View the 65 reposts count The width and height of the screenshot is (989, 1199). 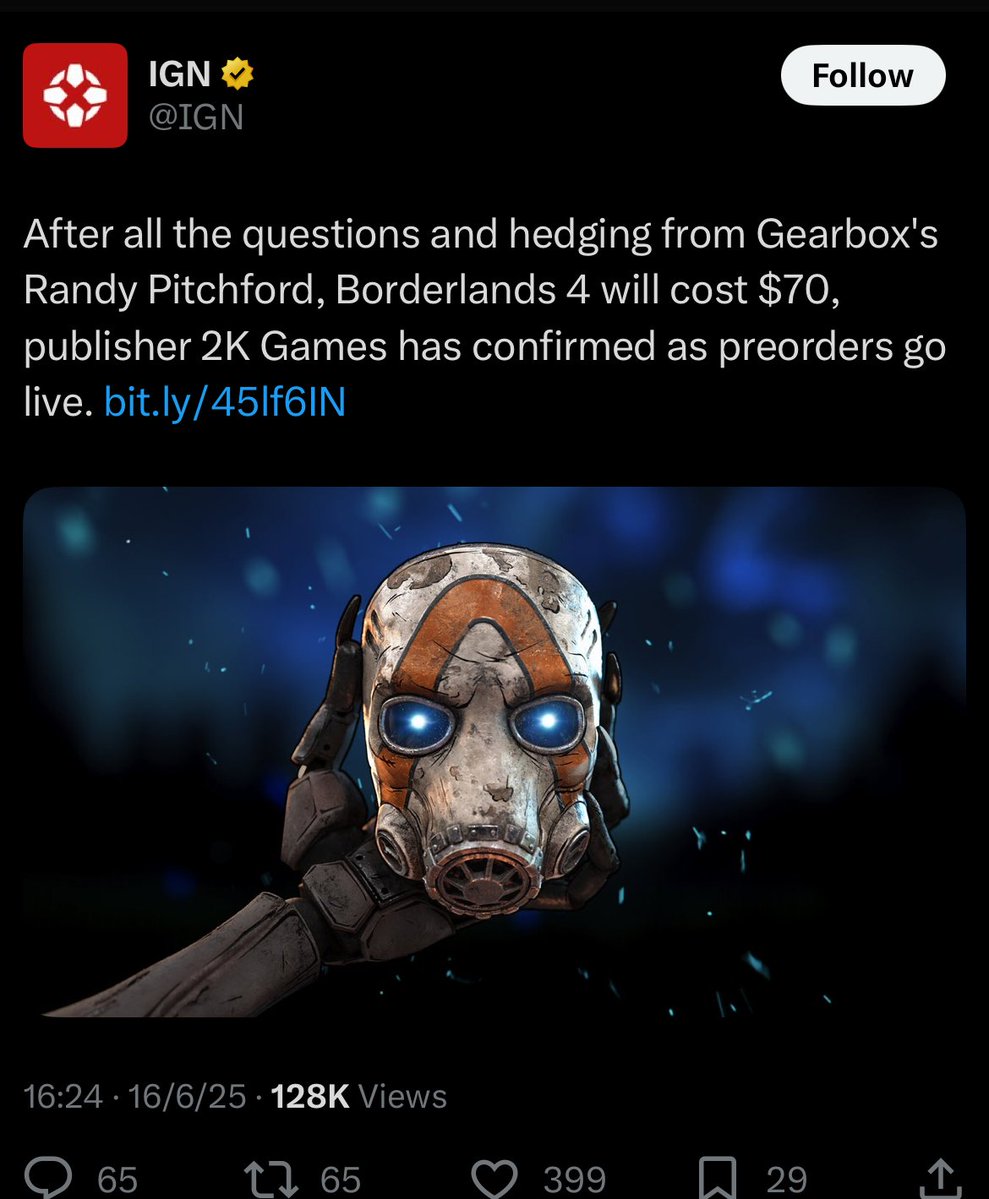pyautogui.click(x=340, y=1179)
